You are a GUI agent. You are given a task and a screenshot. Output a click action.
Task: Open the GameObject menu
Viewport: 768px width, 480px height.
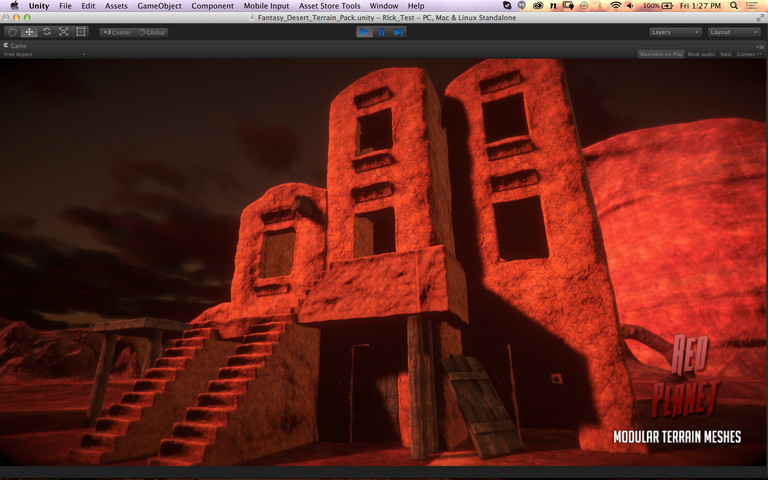pyautogui.click(x=159, y=6)
